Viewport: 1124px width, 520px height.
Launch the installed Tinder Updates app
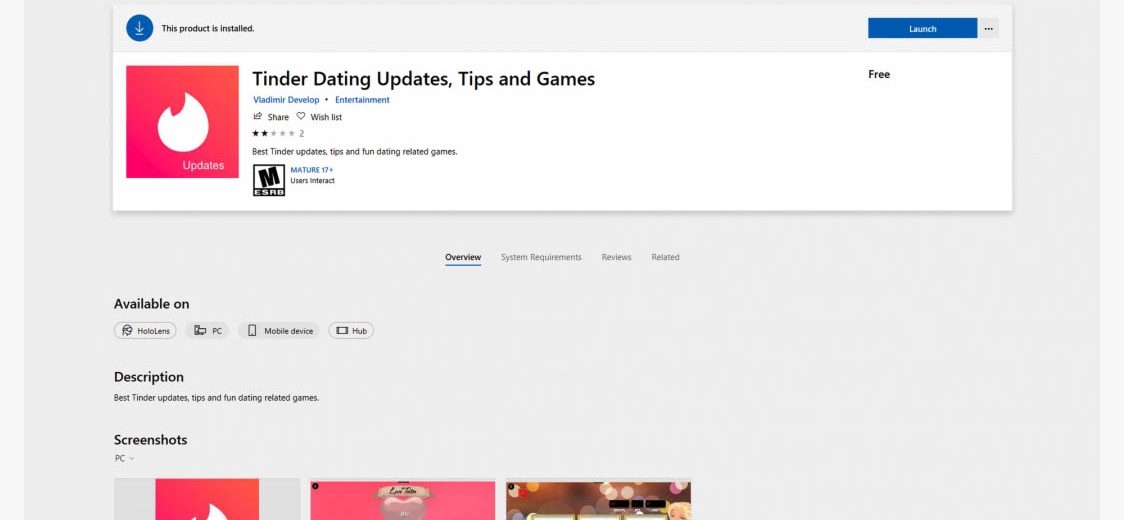tap(922, 29)
